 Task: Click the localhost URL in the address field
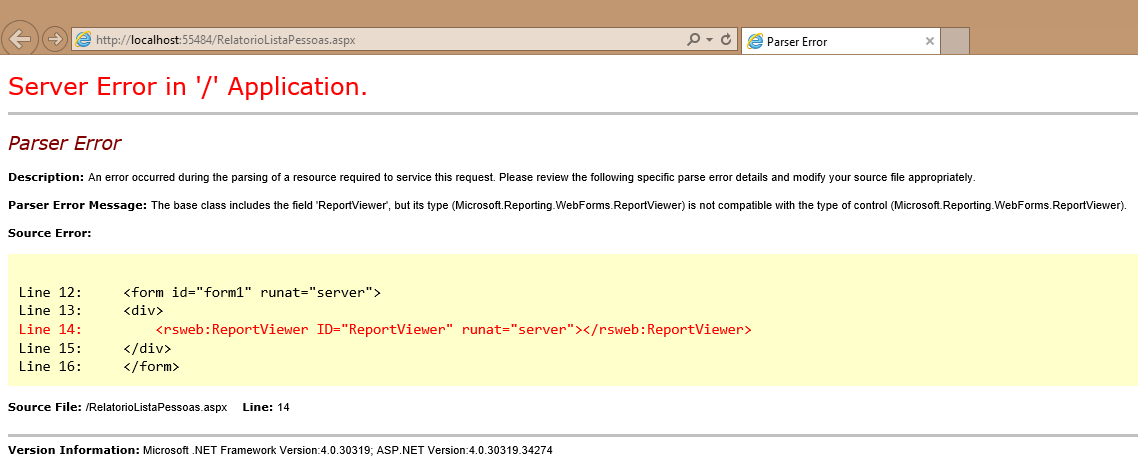[x=227, y=40]
